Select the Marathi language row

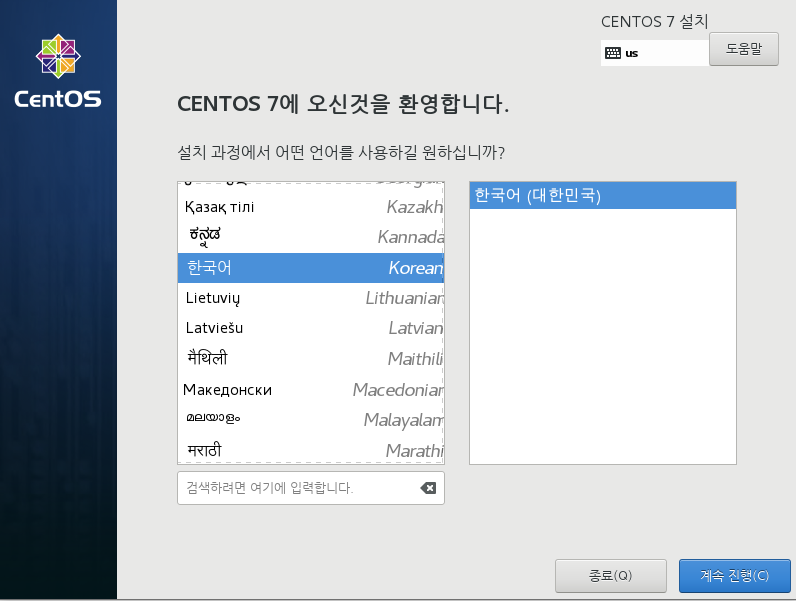[x=311, y=449]
